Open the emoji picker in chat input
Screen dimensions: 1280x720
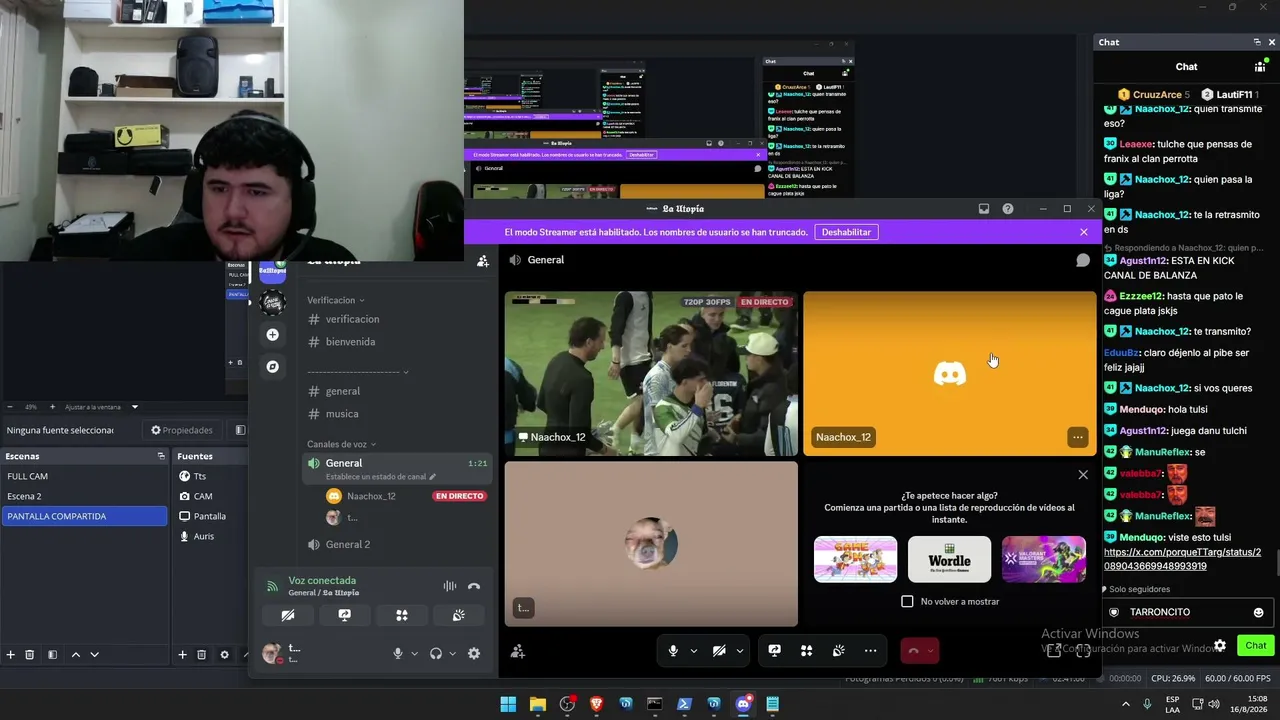point(1258,612)
